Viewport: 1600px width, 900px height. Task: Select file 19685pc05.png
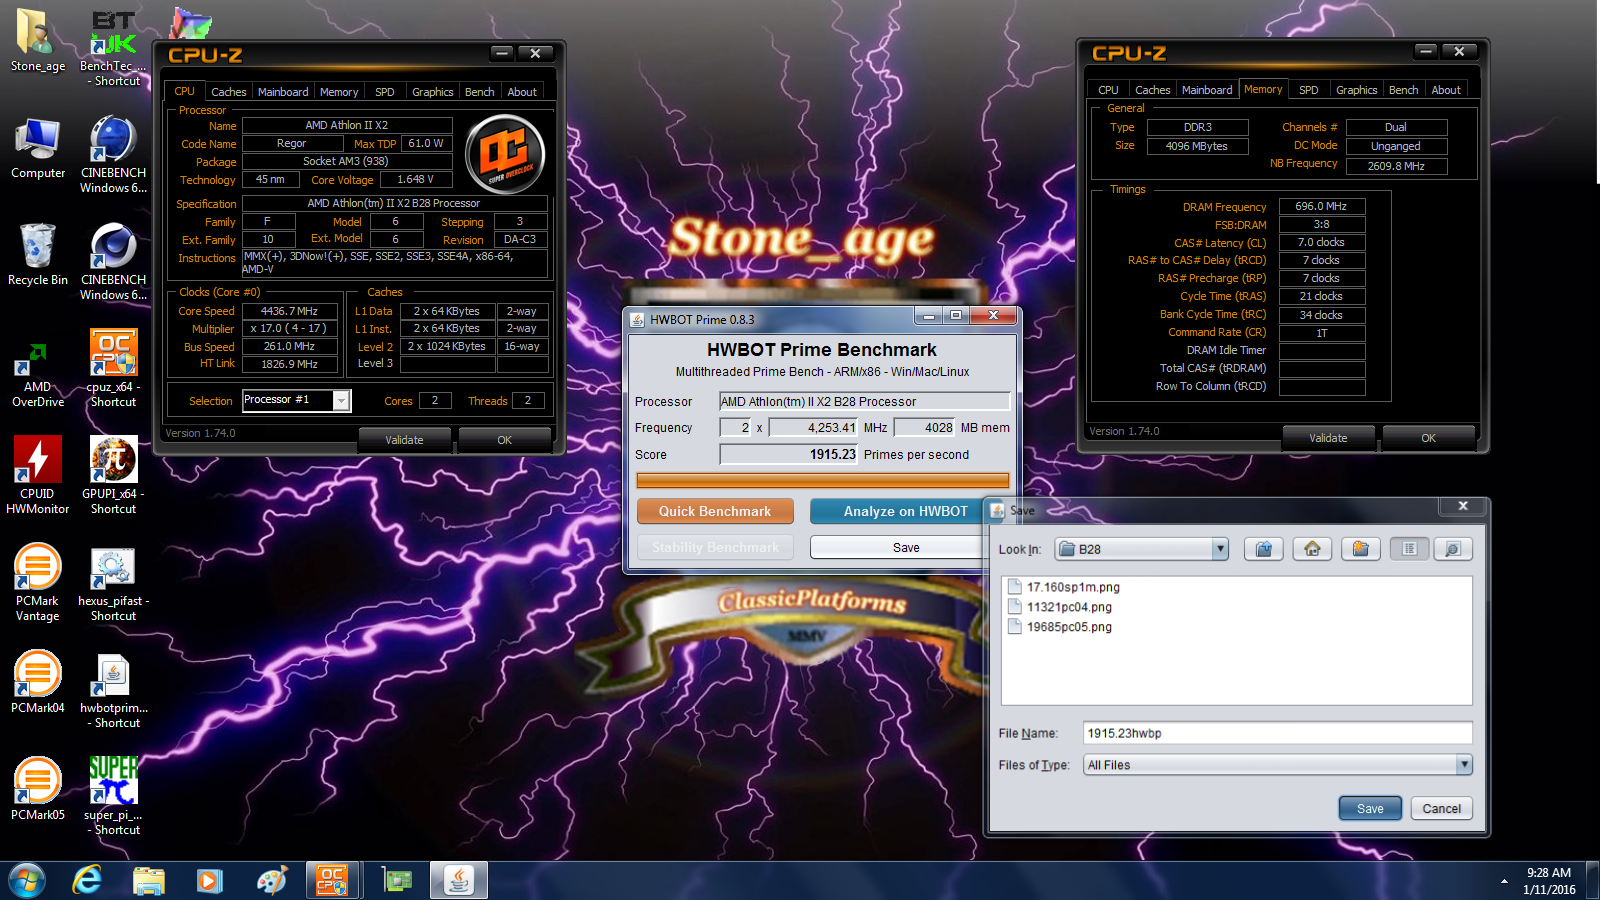tap(1060, 627)
